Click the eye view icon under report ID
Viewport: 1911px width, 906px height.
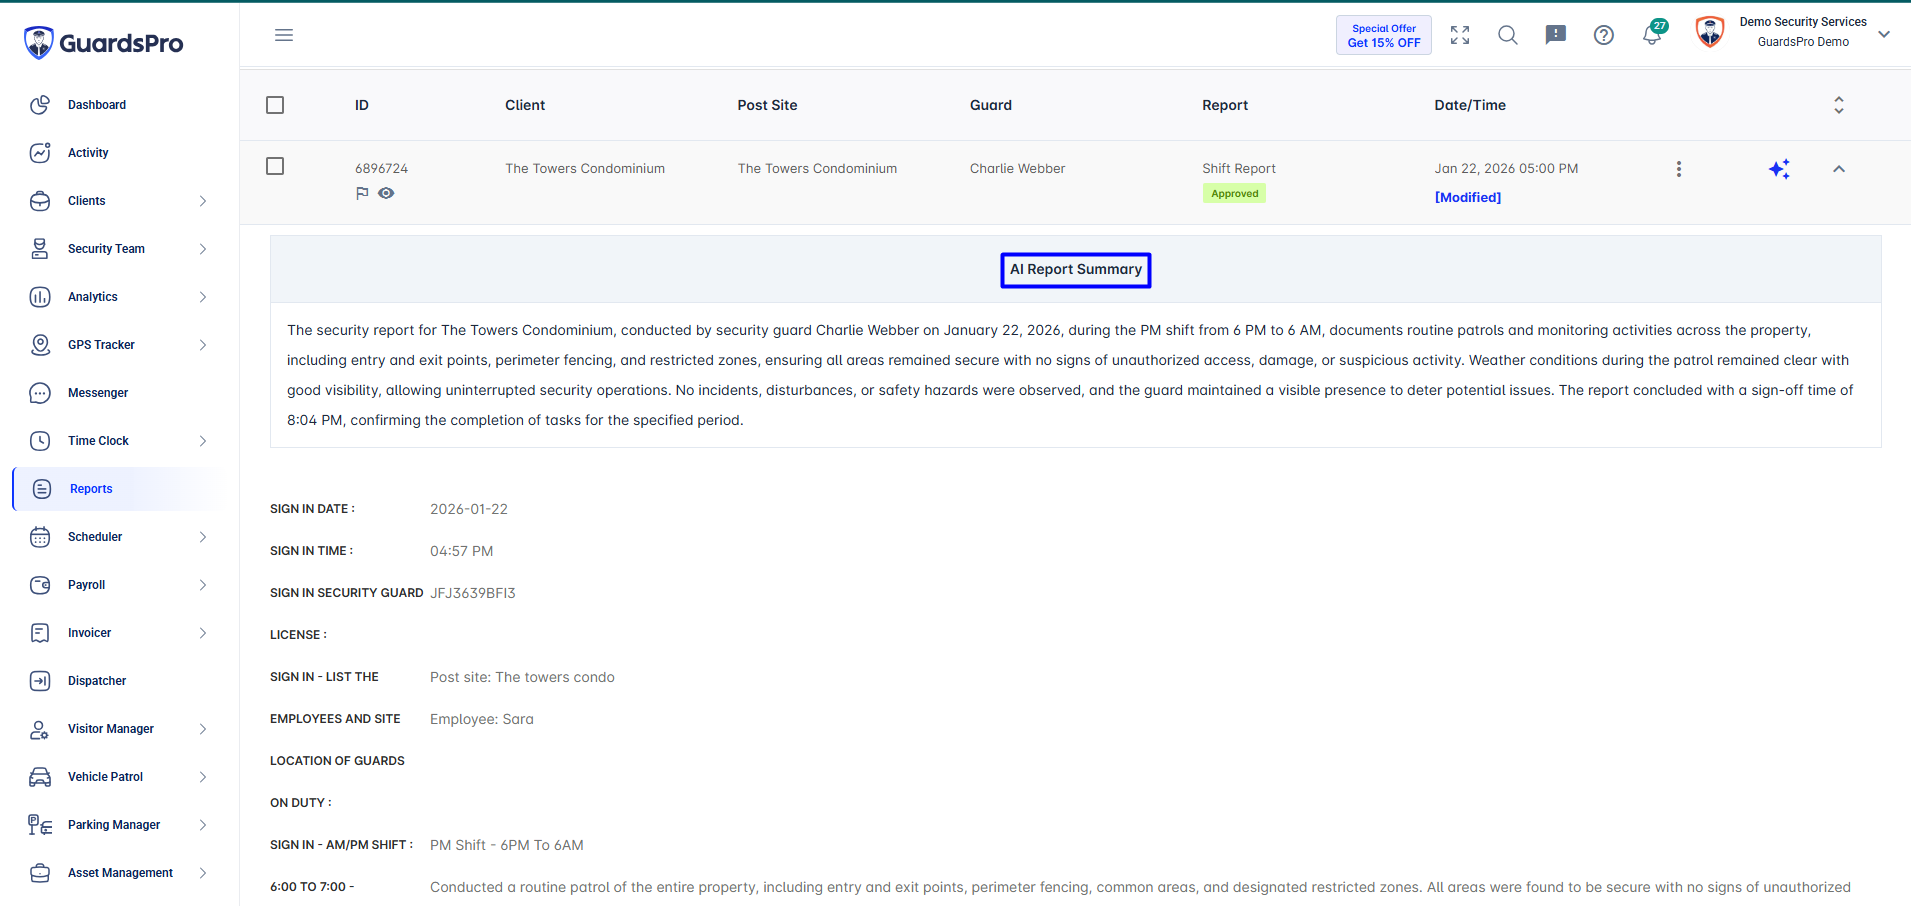[x=386, y=193]
